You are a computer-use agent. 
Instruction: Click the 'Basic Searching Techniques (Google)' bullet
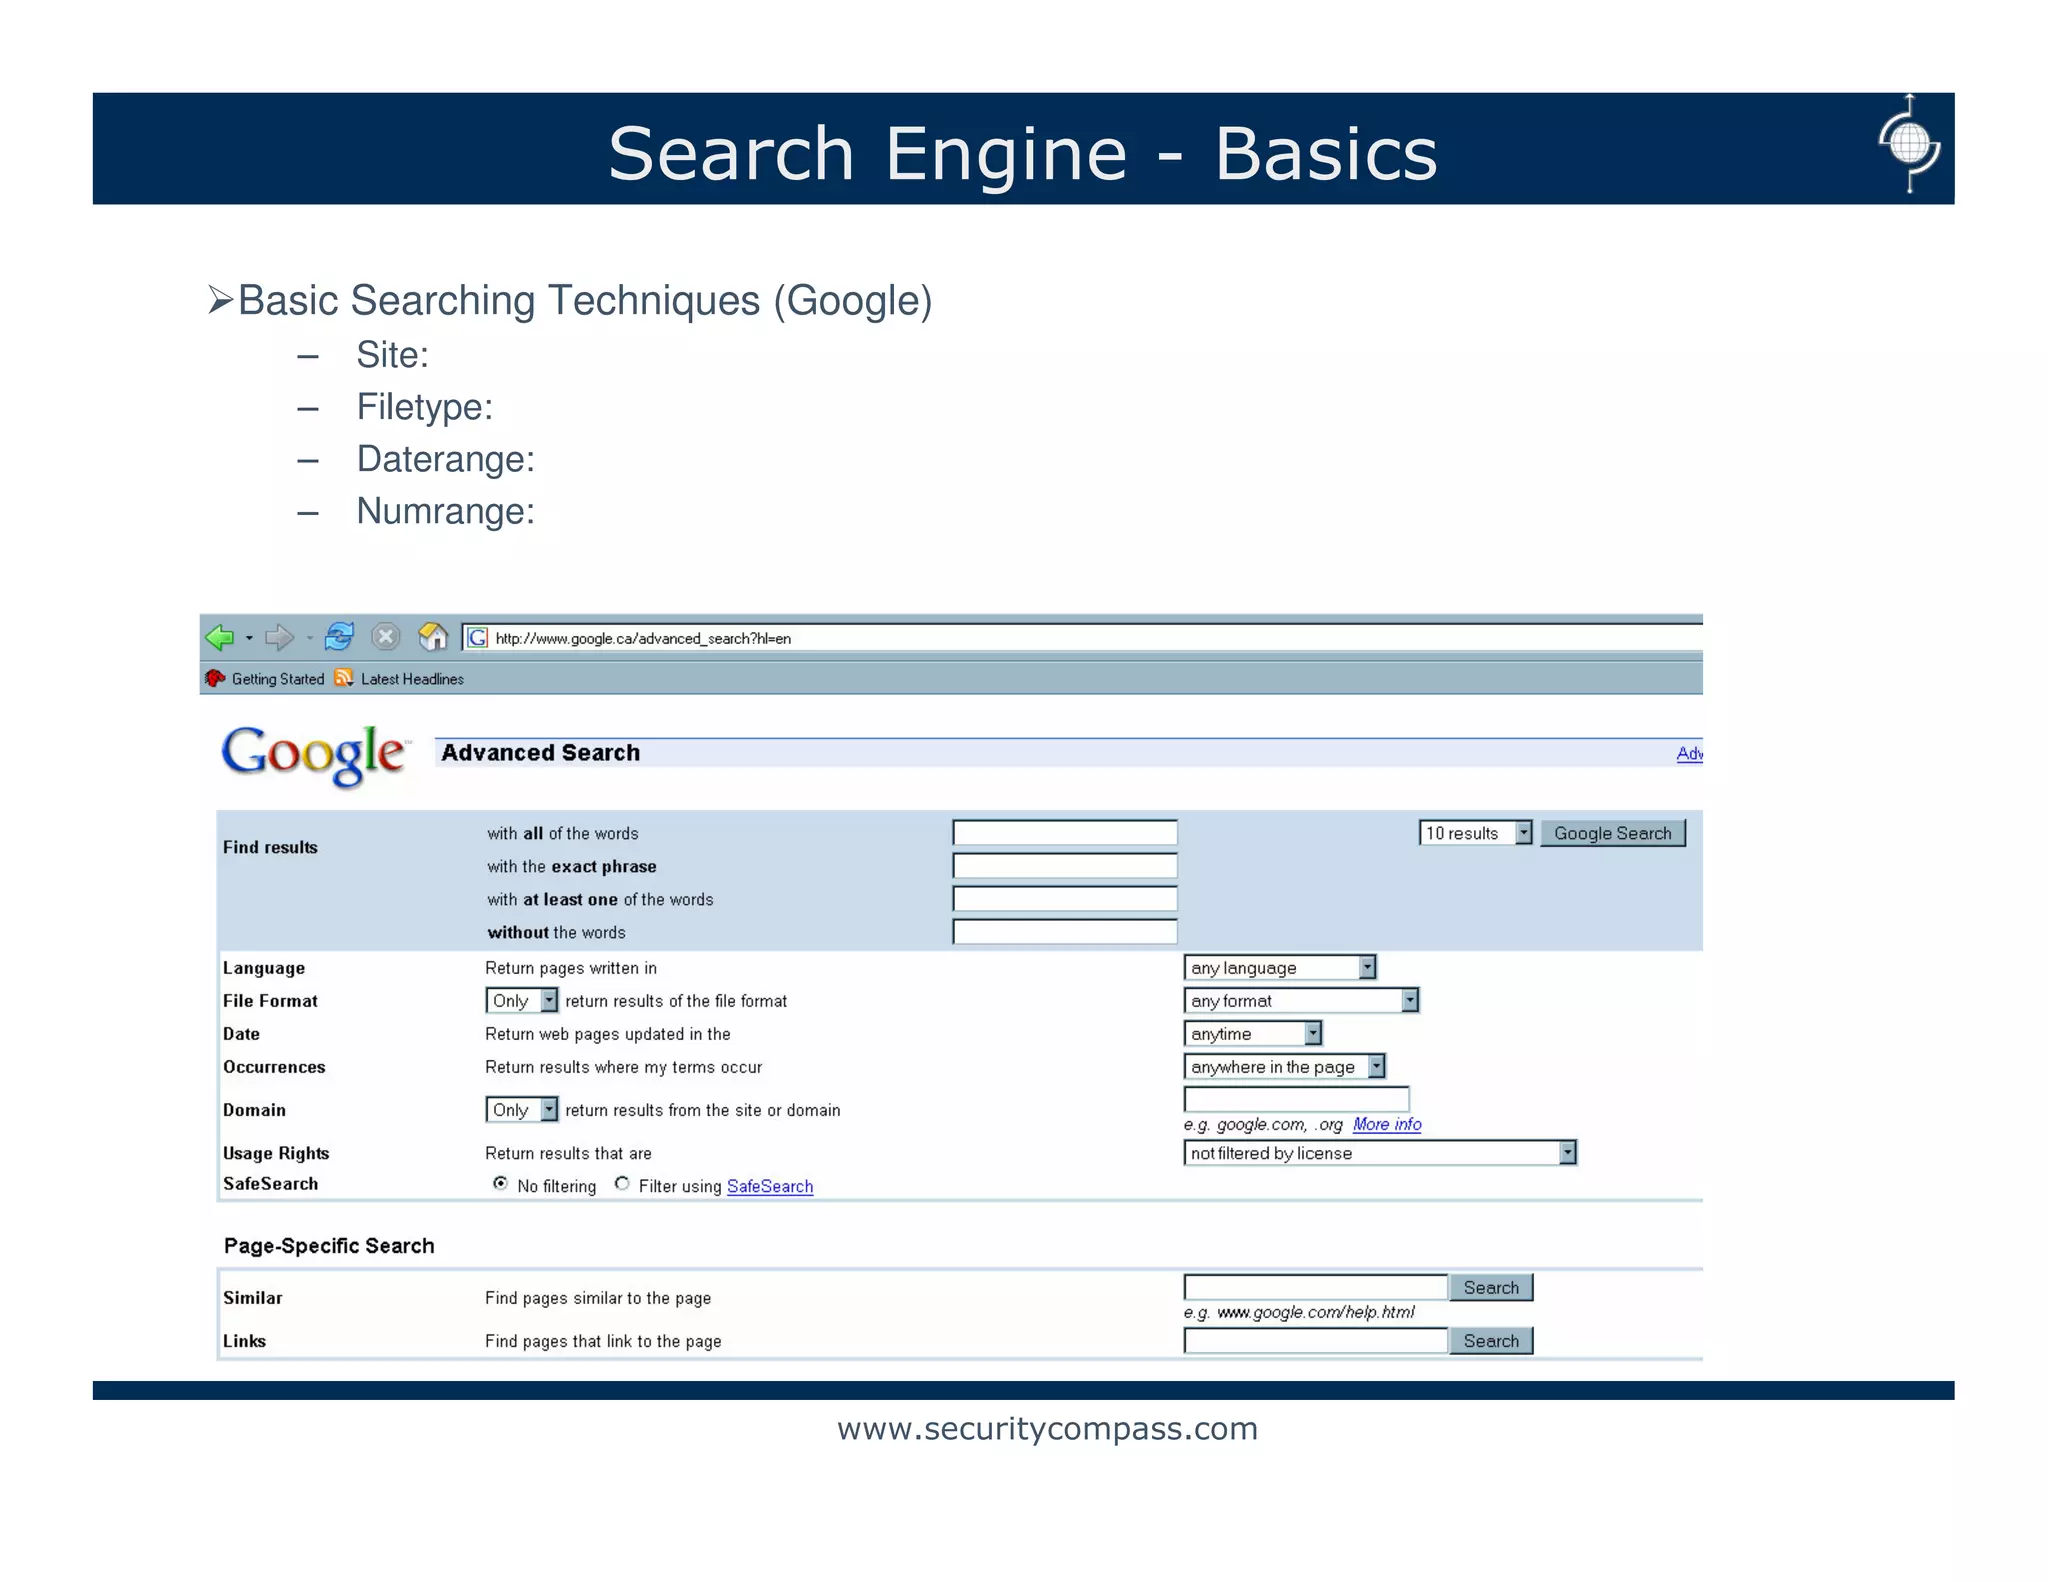click(584, 301)
